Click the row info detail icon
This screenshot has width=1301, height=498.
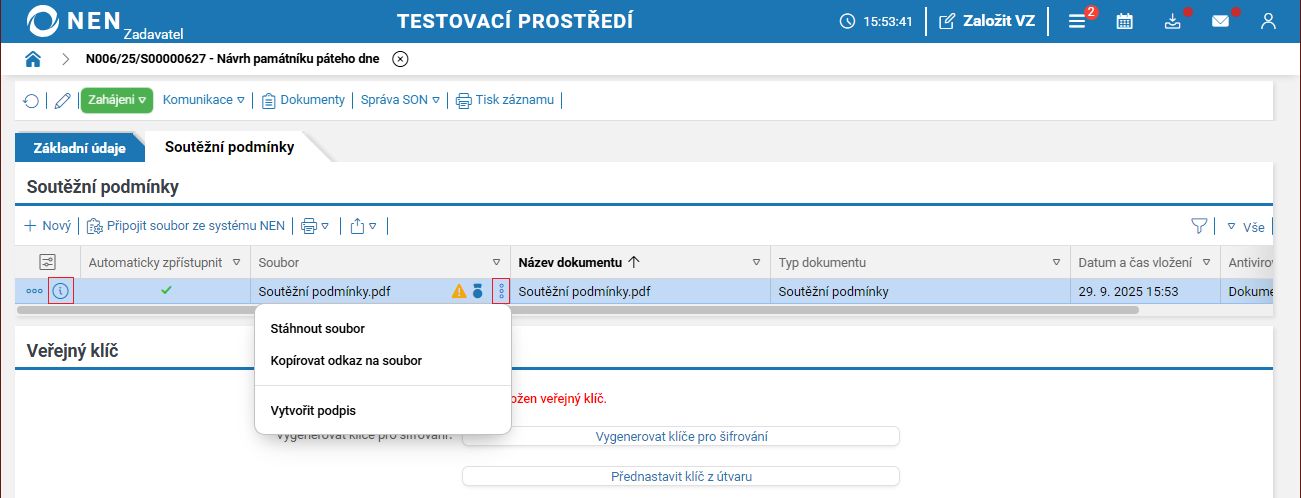(61, 292)
